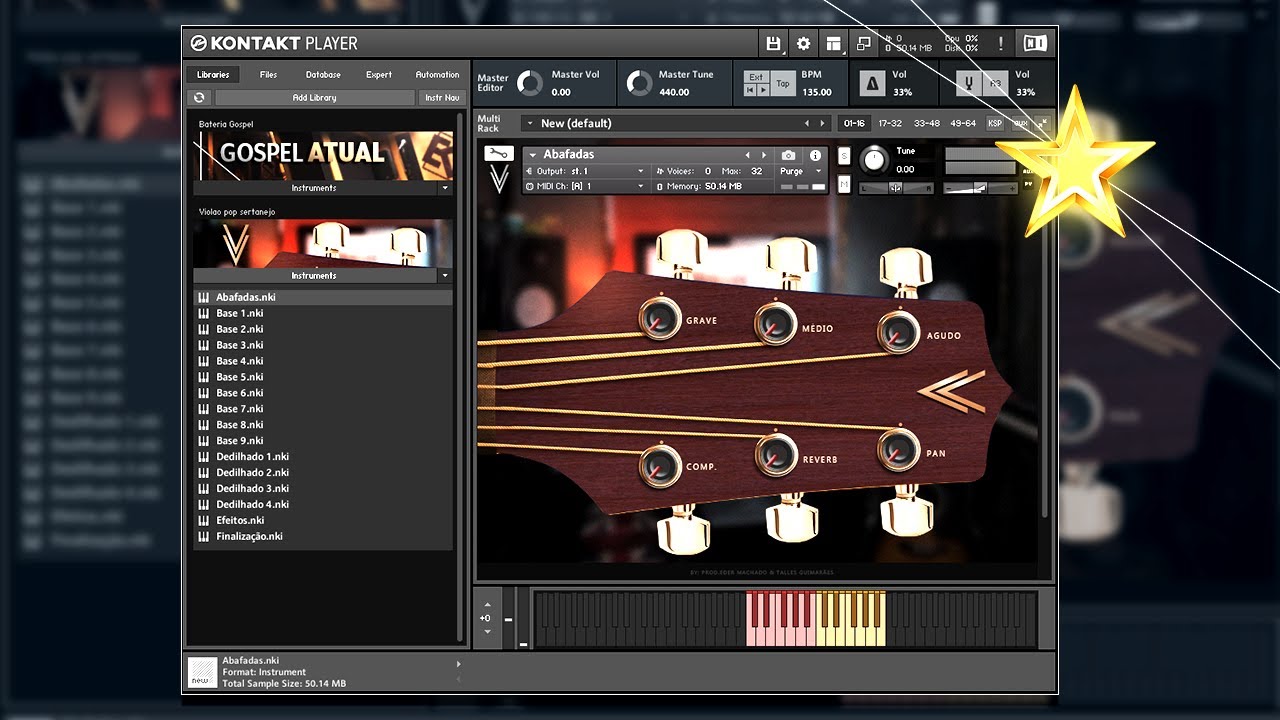Open the workspace layout panel icon
The image size is (1280, 720).
point(833,43)
